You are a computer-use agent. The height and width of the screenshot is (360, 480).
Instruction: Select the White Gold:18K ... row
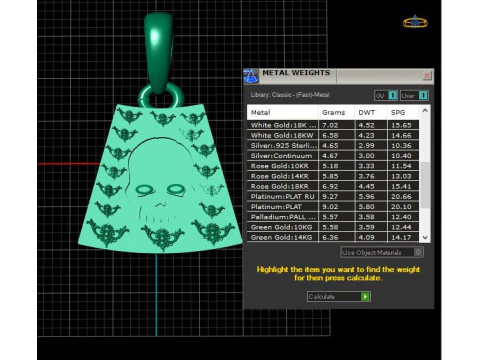pyautogui.click(x=333, y=125)
